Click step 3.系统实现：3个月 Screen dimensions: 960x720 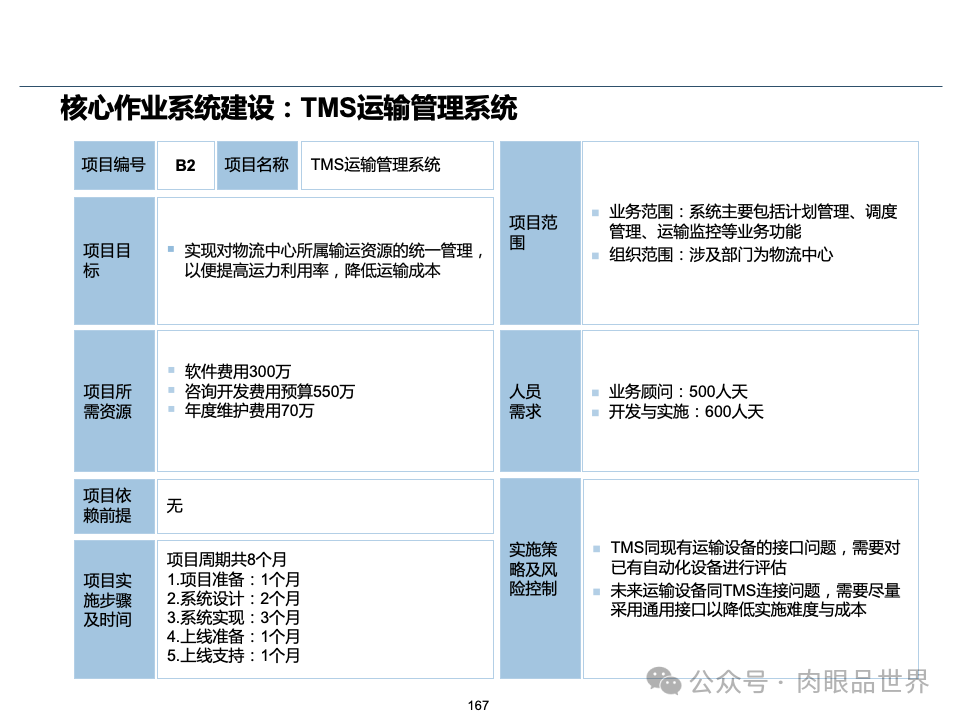[233, 617]
